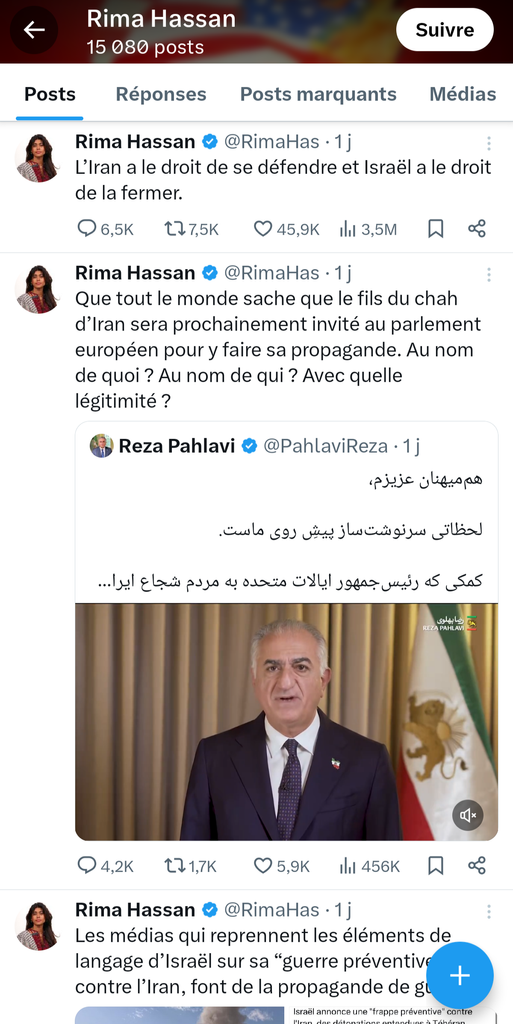Repost the post with 7,5K reposts

point(191,229)
